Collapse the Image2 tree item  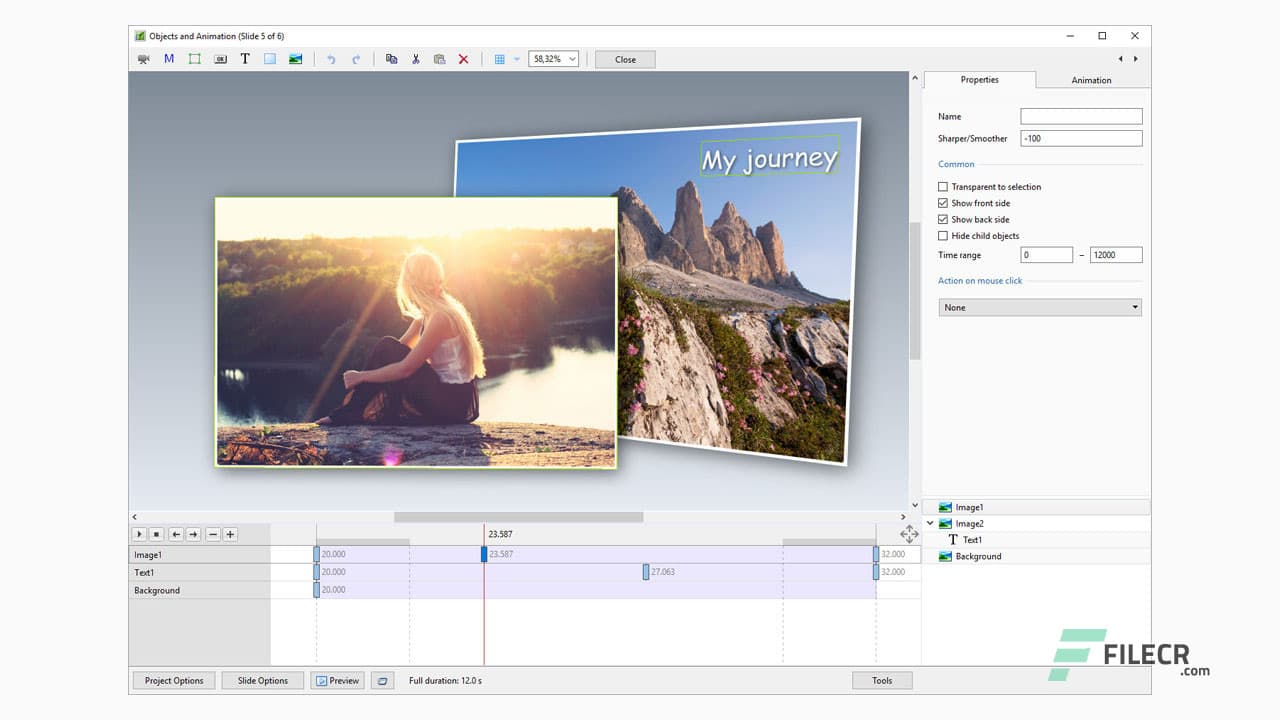click(929, 523)
